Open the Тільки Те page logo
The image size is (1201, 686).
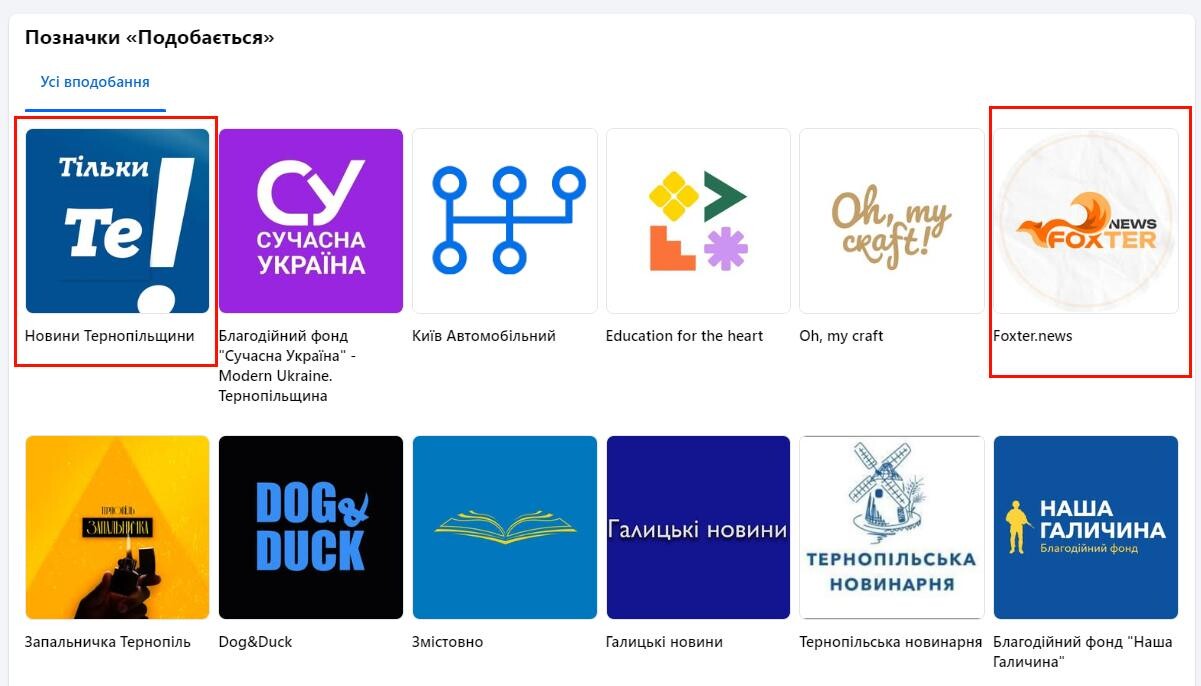click(117, 221)
